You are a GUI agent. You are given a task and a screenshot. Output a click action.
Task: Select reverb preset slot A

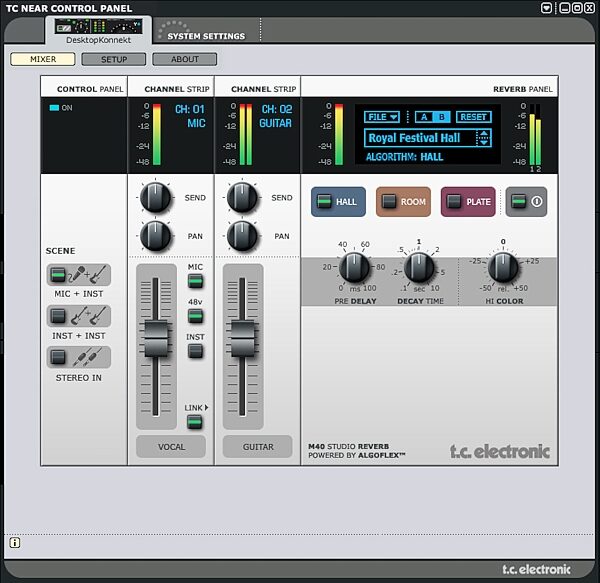coord(424,117)
